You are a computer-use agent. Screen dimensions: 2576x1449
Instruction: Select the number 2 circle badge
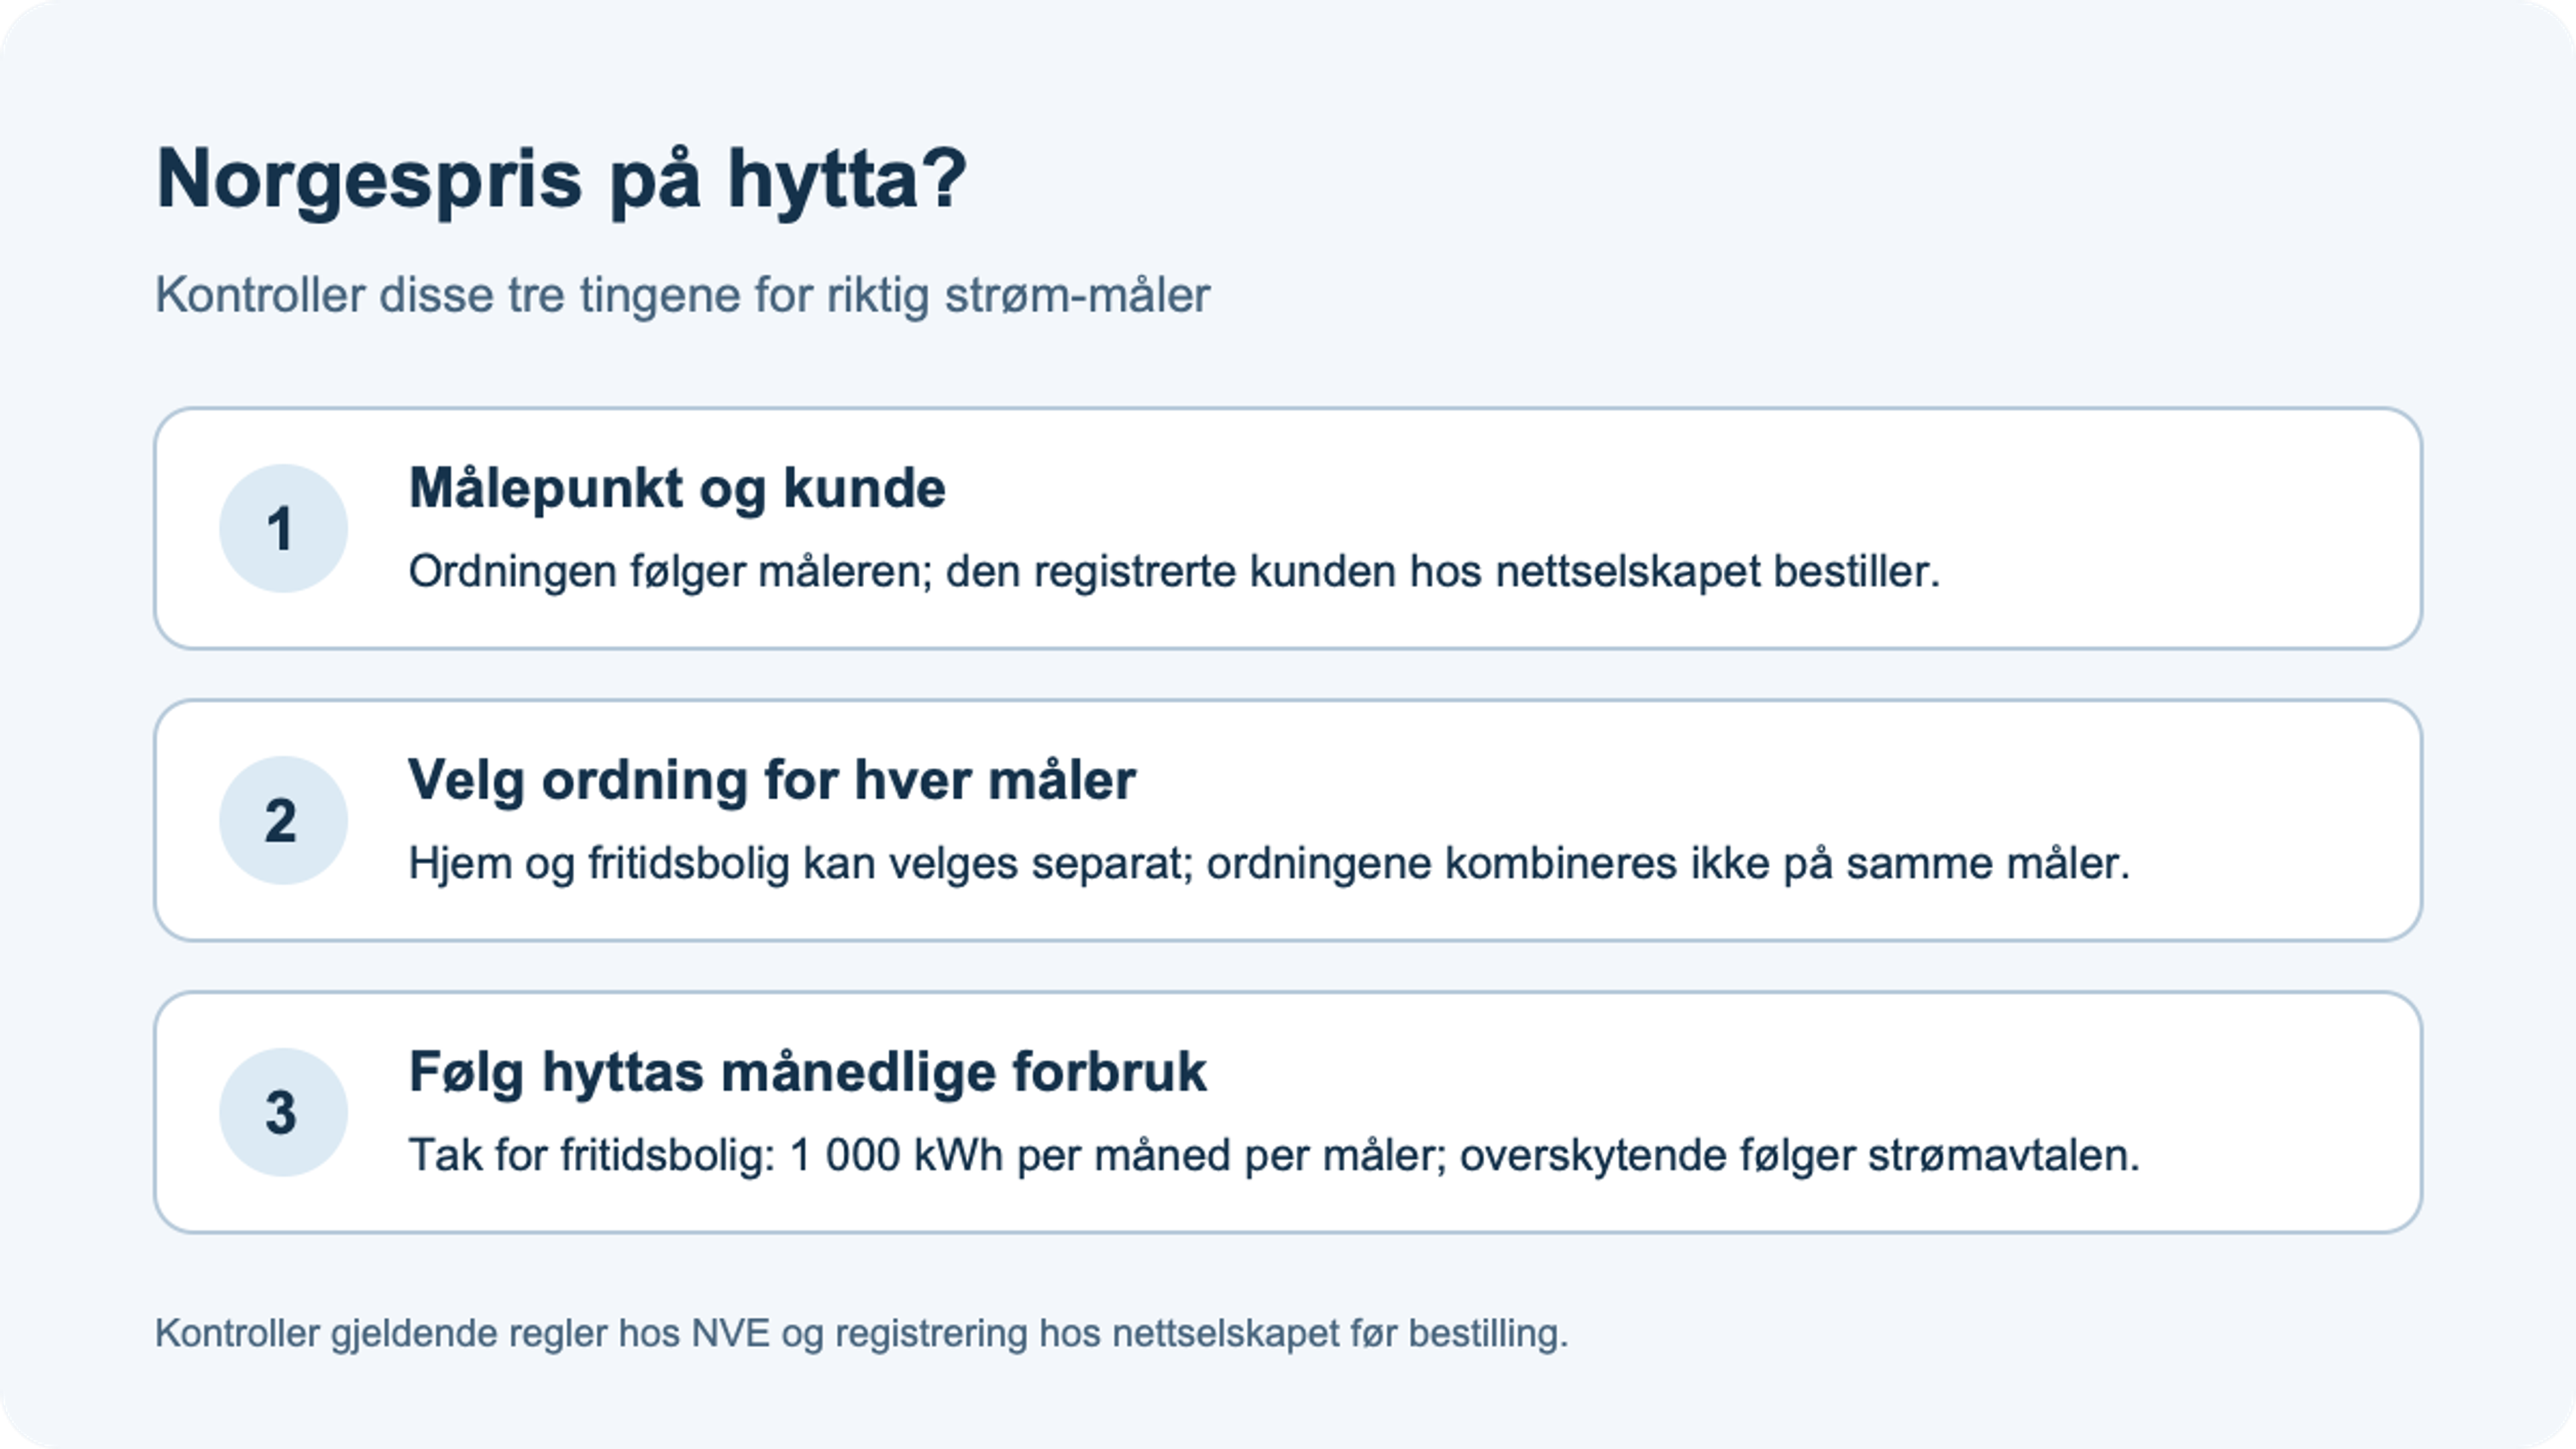tap(283, 820)
